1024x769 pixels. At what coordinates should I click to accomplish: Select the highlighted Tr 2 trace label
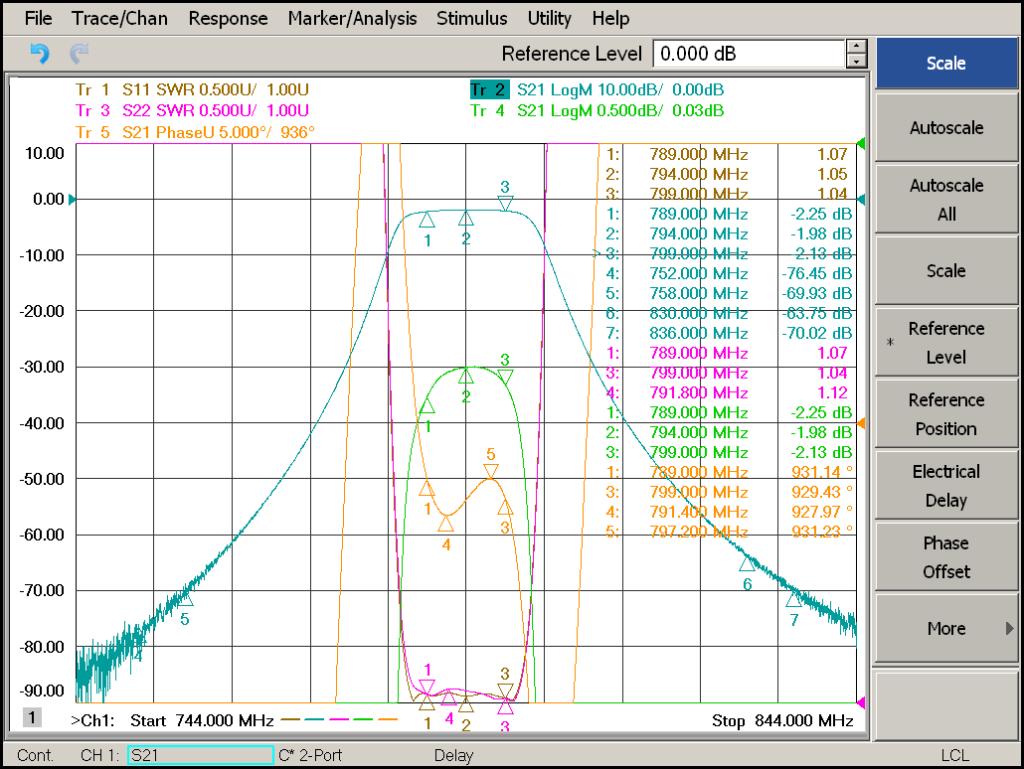(x=489, y=89)
